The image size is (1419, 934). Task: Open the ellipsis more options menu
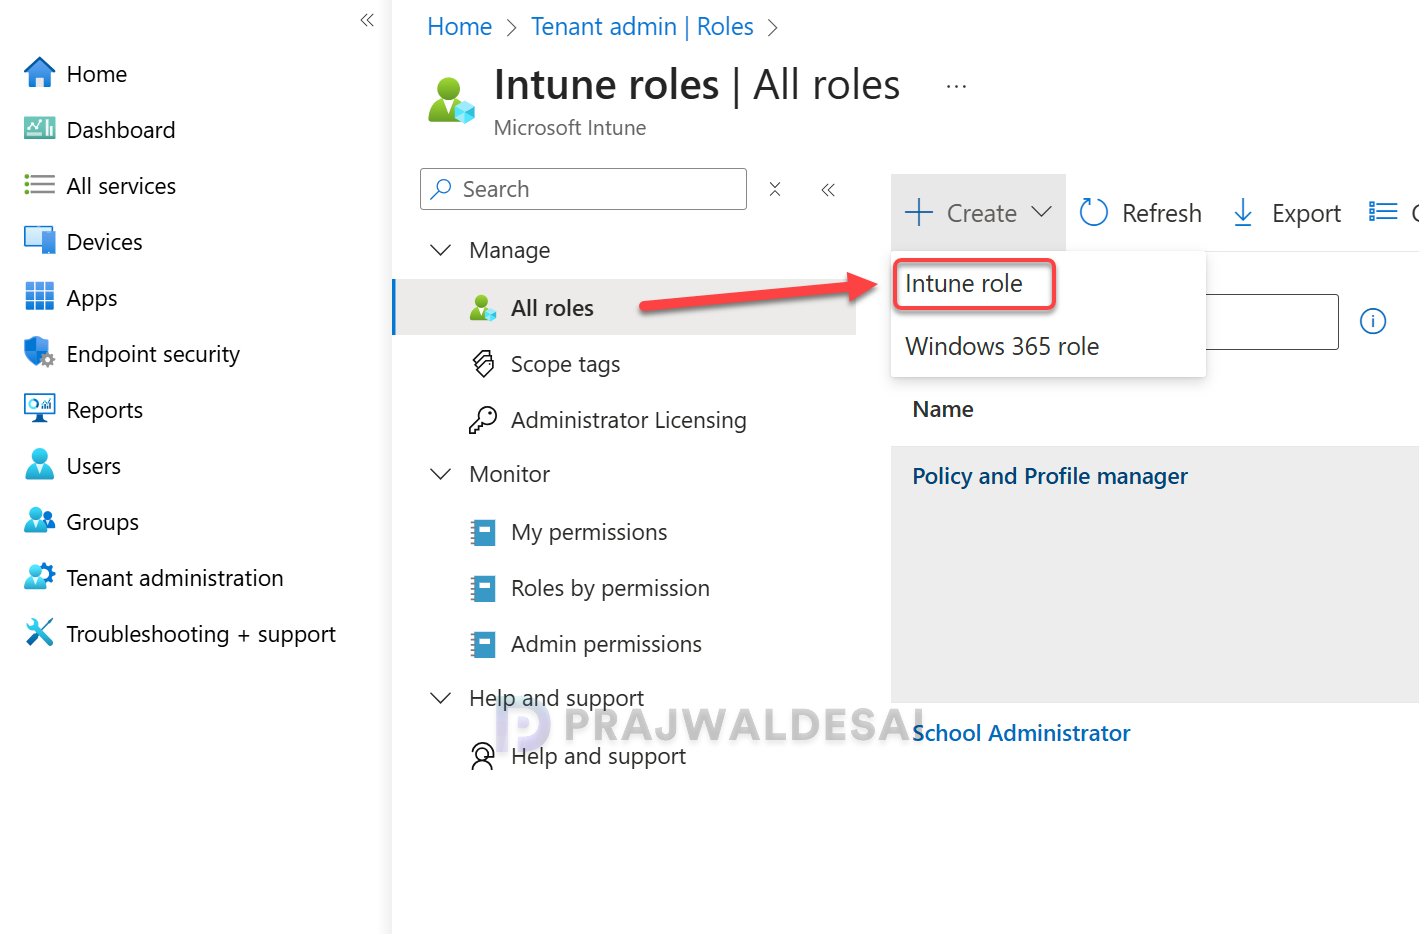coord(956,86)
